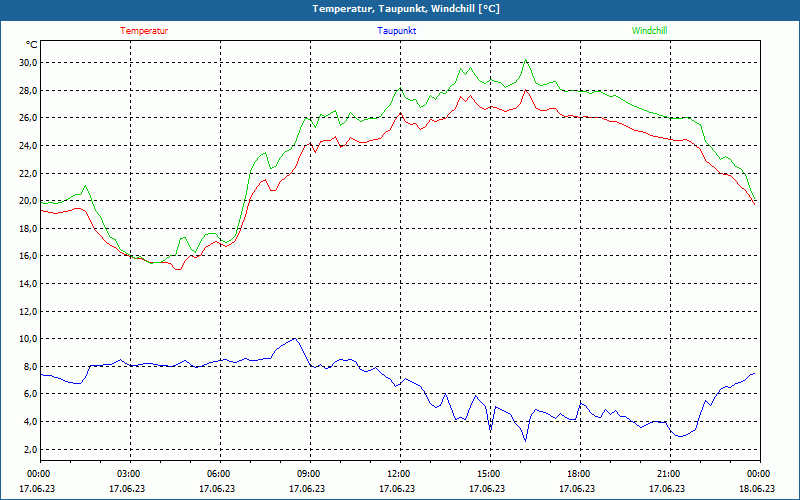Click the 09:00 time label on x-axis
This screenshot has width=800, height=500.
pyautogui.click(x=310, y=474)
